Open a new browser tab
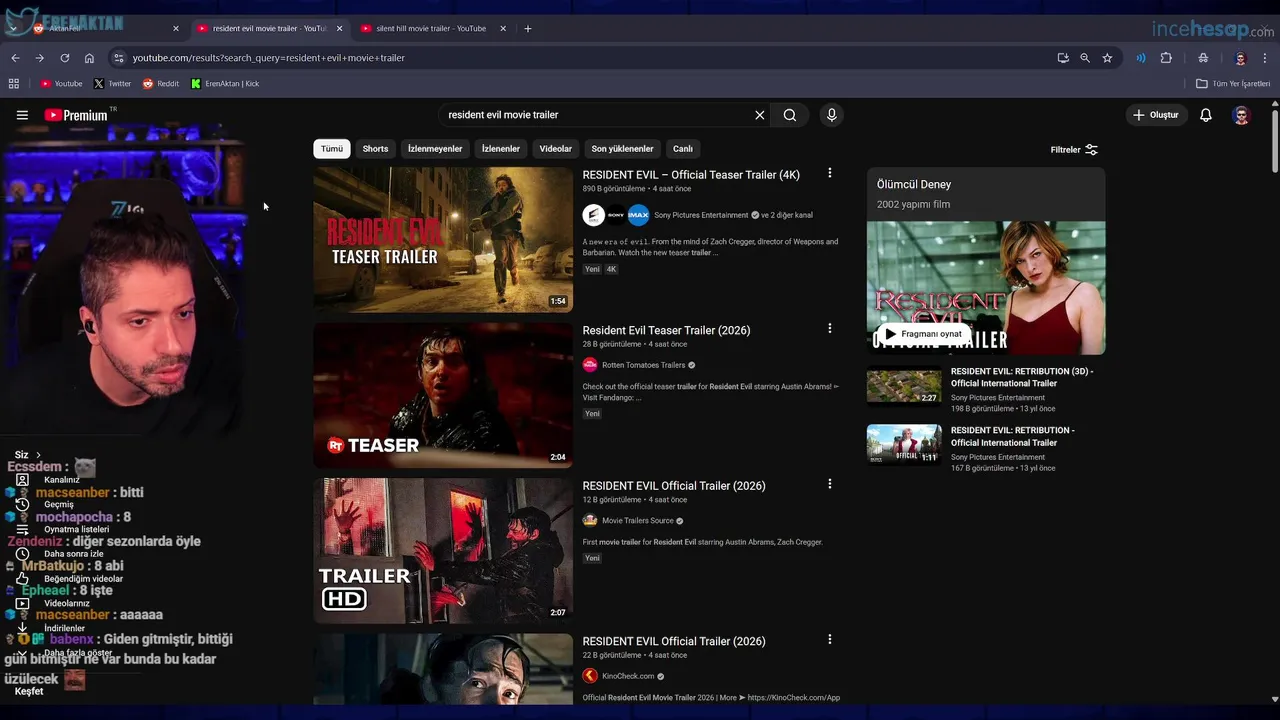 (528, 29)
